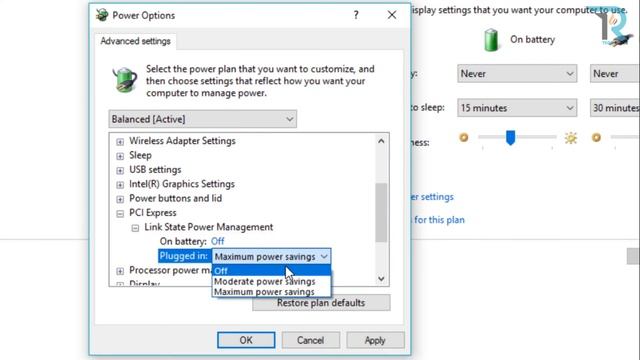Expand Intel(R) Graphics Settings
The height and width of the screenshot is (360, 640).
120,185
